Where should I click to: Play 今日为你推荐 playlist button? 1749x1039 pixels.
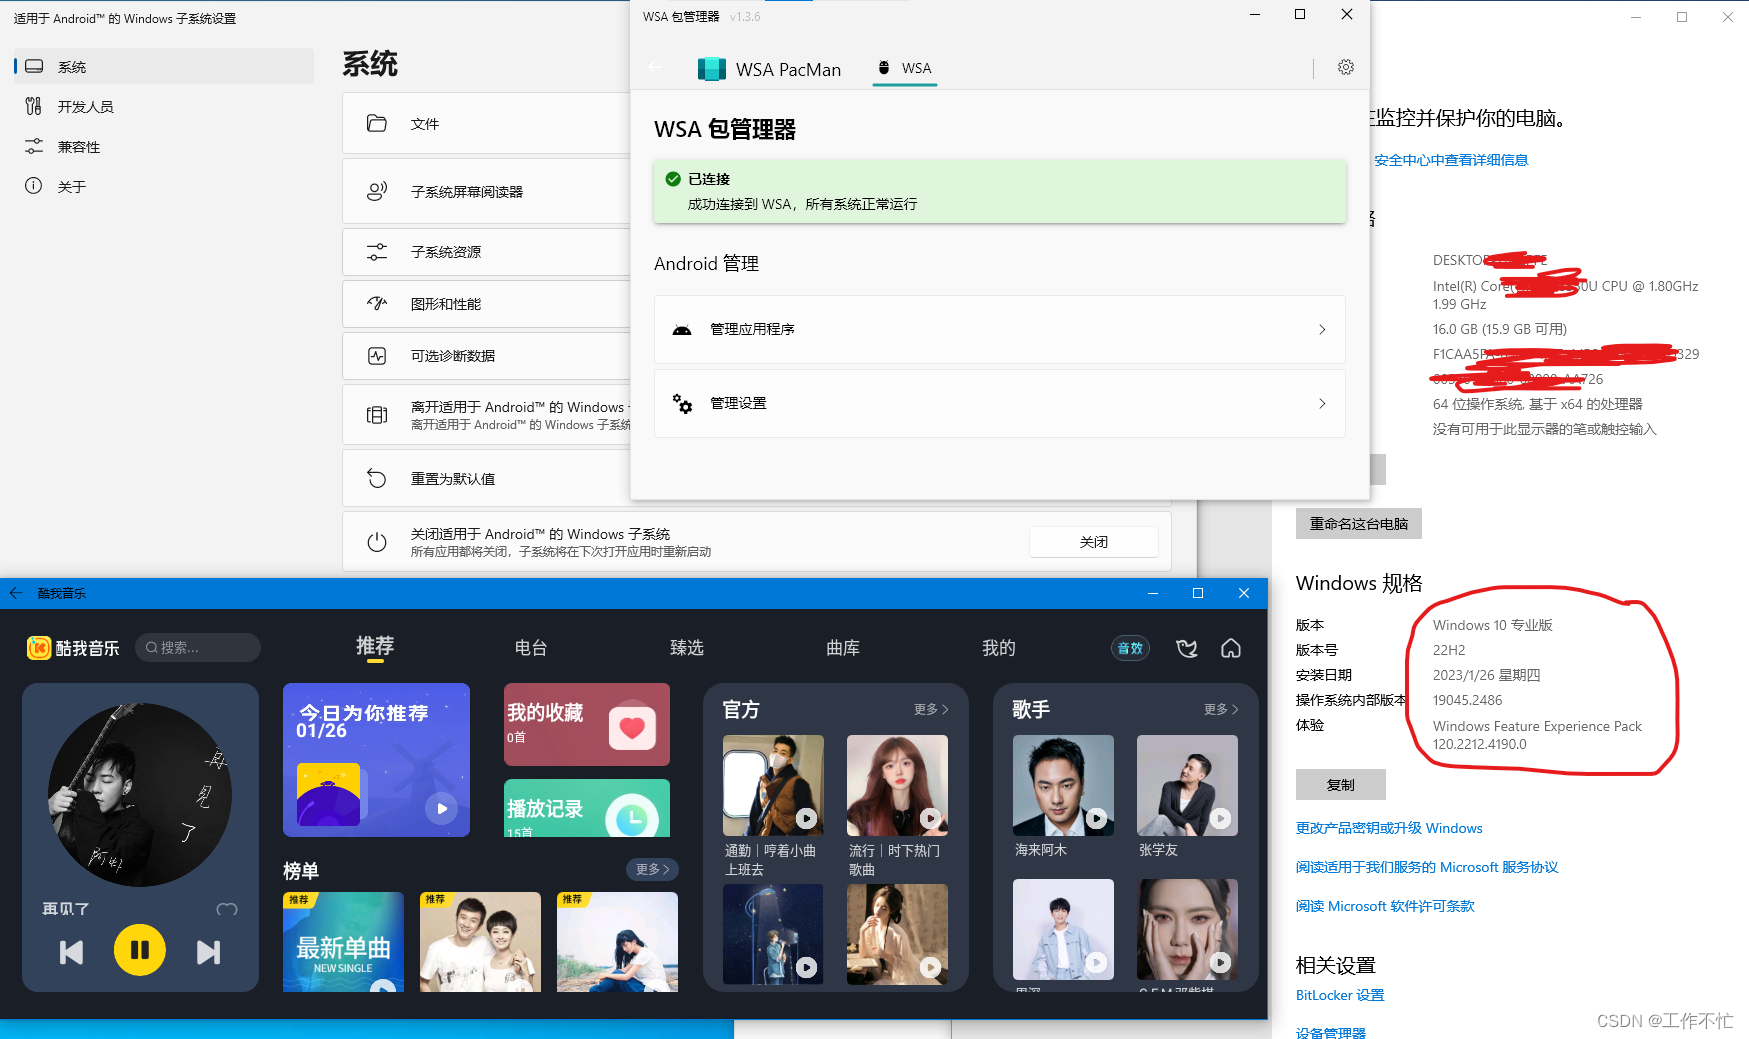coord(441,808)
